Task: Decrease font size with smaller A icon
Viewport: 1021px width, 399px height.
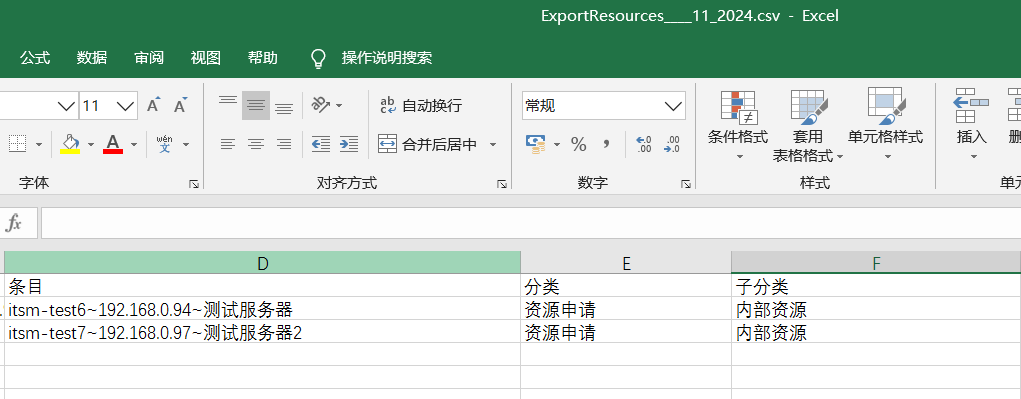Action: click(x=180, y=105)
